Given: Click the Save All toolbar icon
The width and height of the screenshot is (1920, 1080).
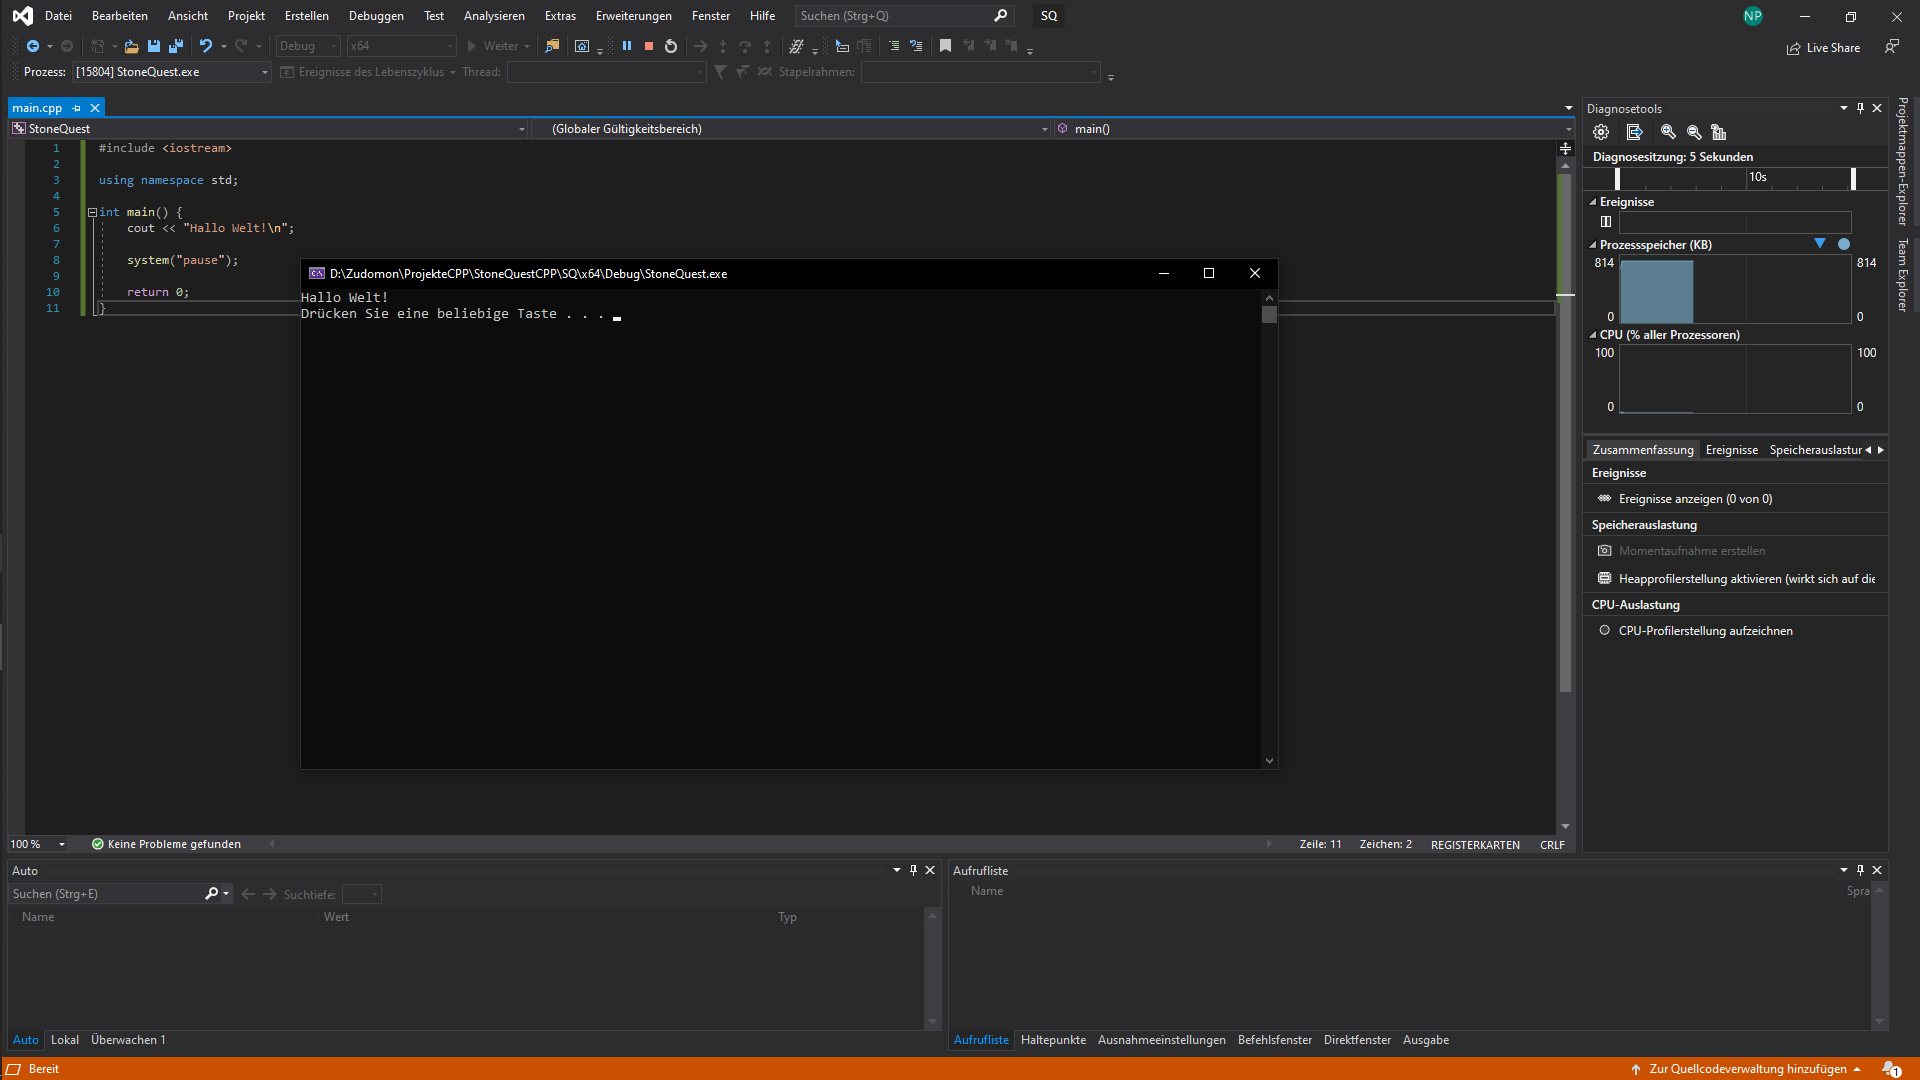Looking at the screenshot, I should [176, 46].
